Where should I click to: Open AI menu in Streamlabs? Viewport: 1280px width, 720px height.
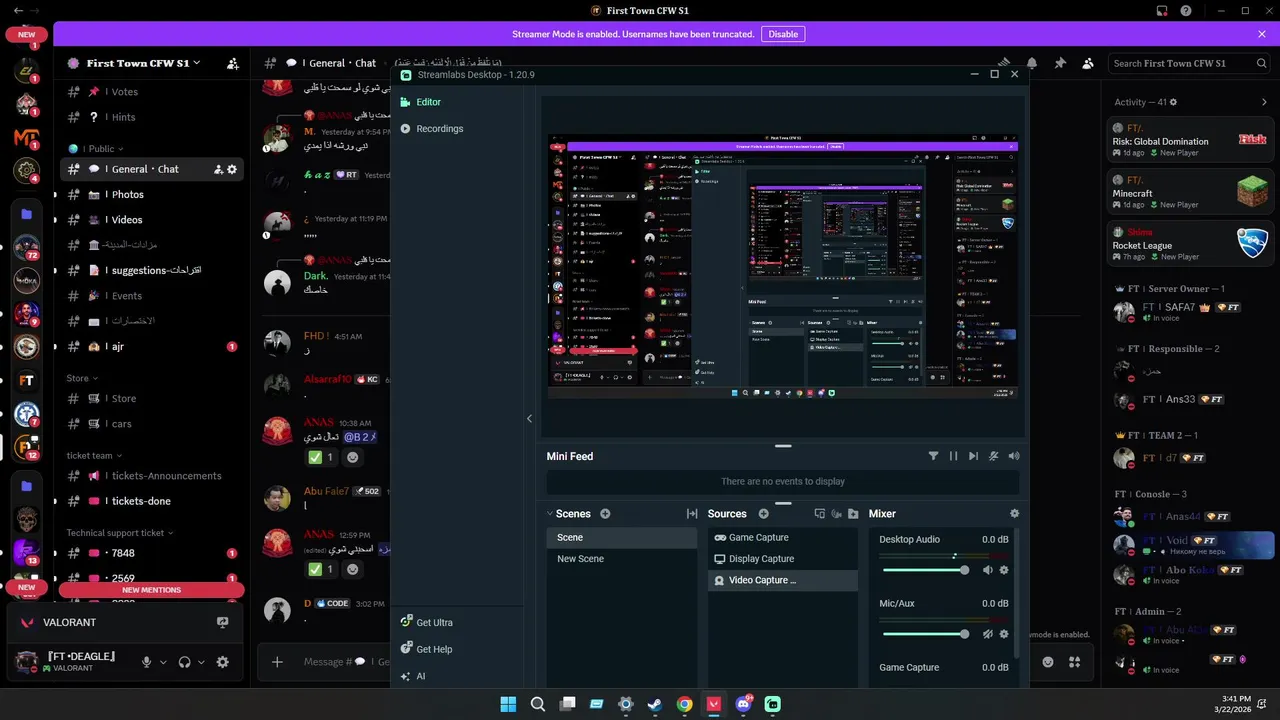click(413, 677)
